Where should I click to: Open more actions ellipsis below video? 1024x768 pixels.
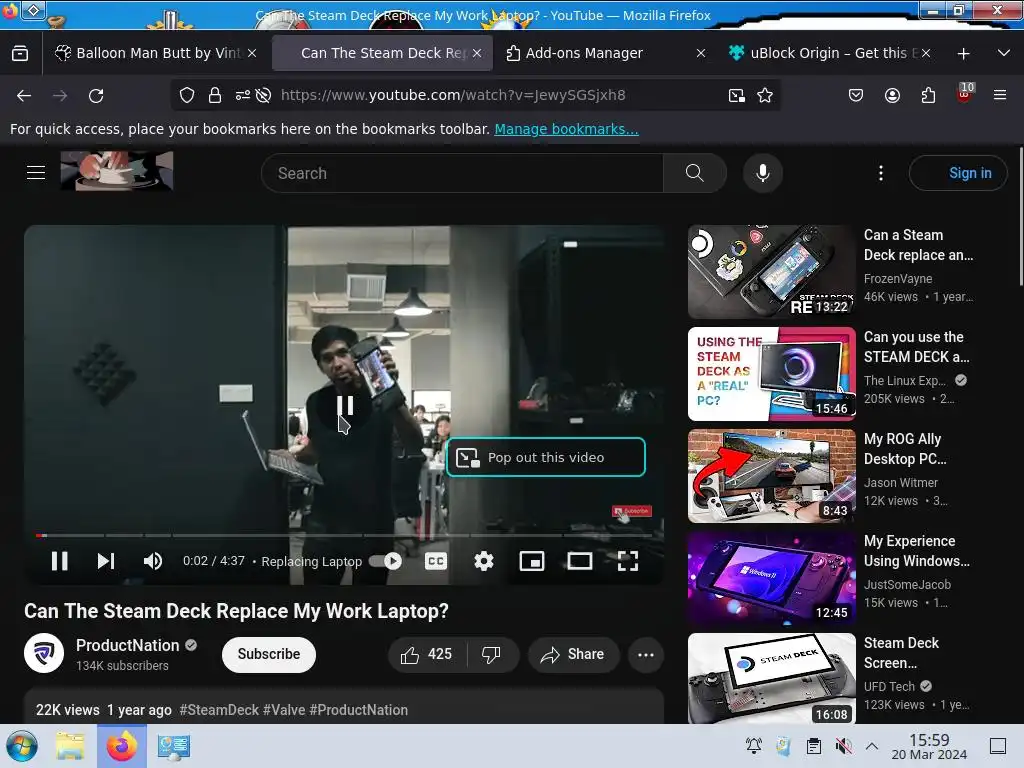click(646, 654)
